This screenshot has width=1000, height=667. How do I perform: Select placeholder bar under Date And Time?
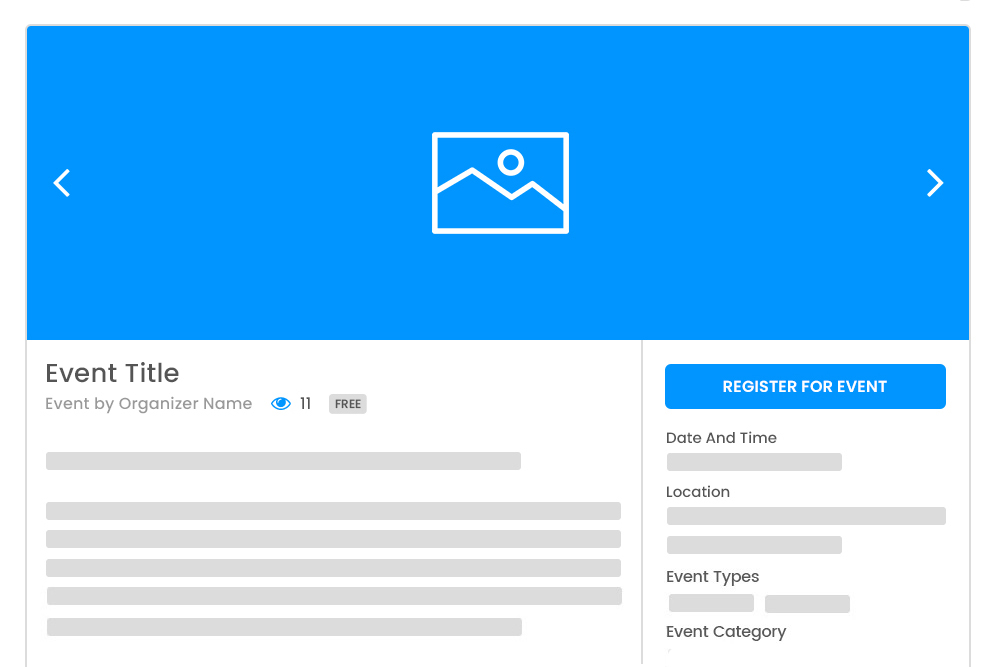(x=754, y=462)
